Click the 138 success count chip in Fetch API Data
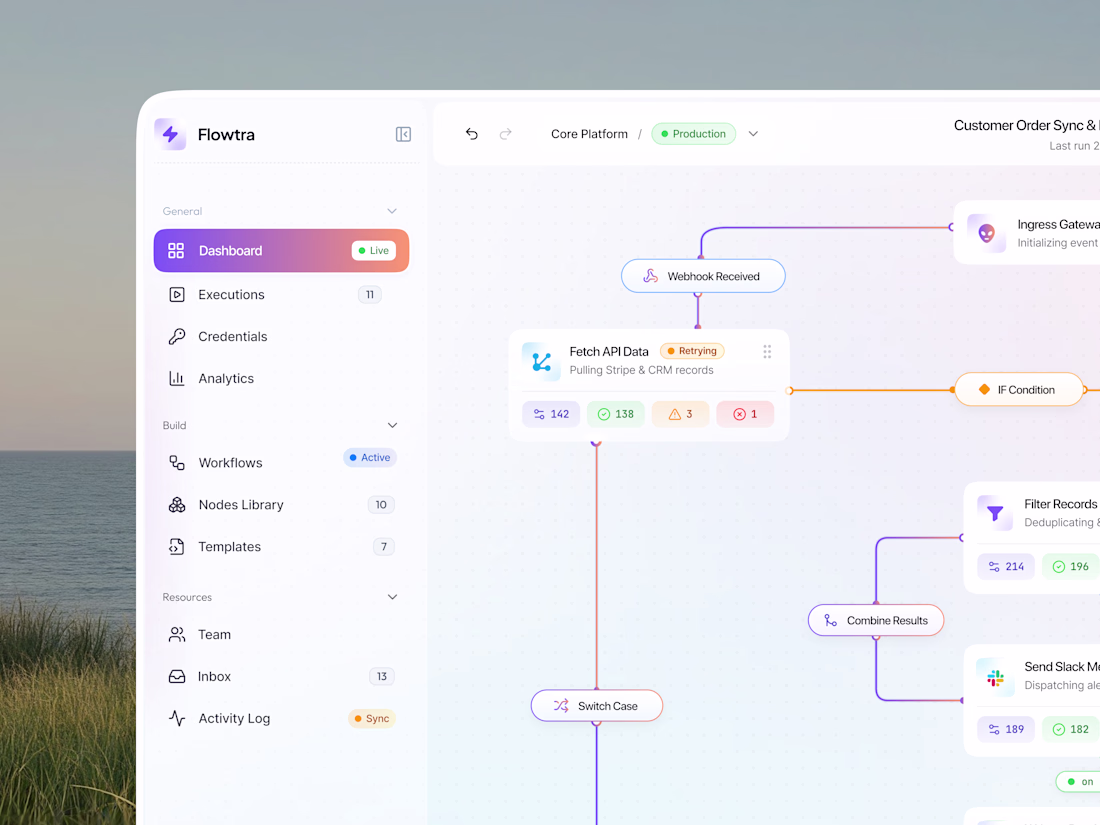 615,414
